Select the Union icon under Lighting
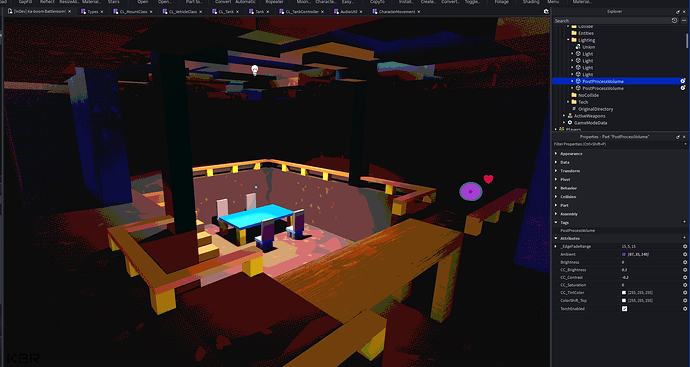 (578, 47)
